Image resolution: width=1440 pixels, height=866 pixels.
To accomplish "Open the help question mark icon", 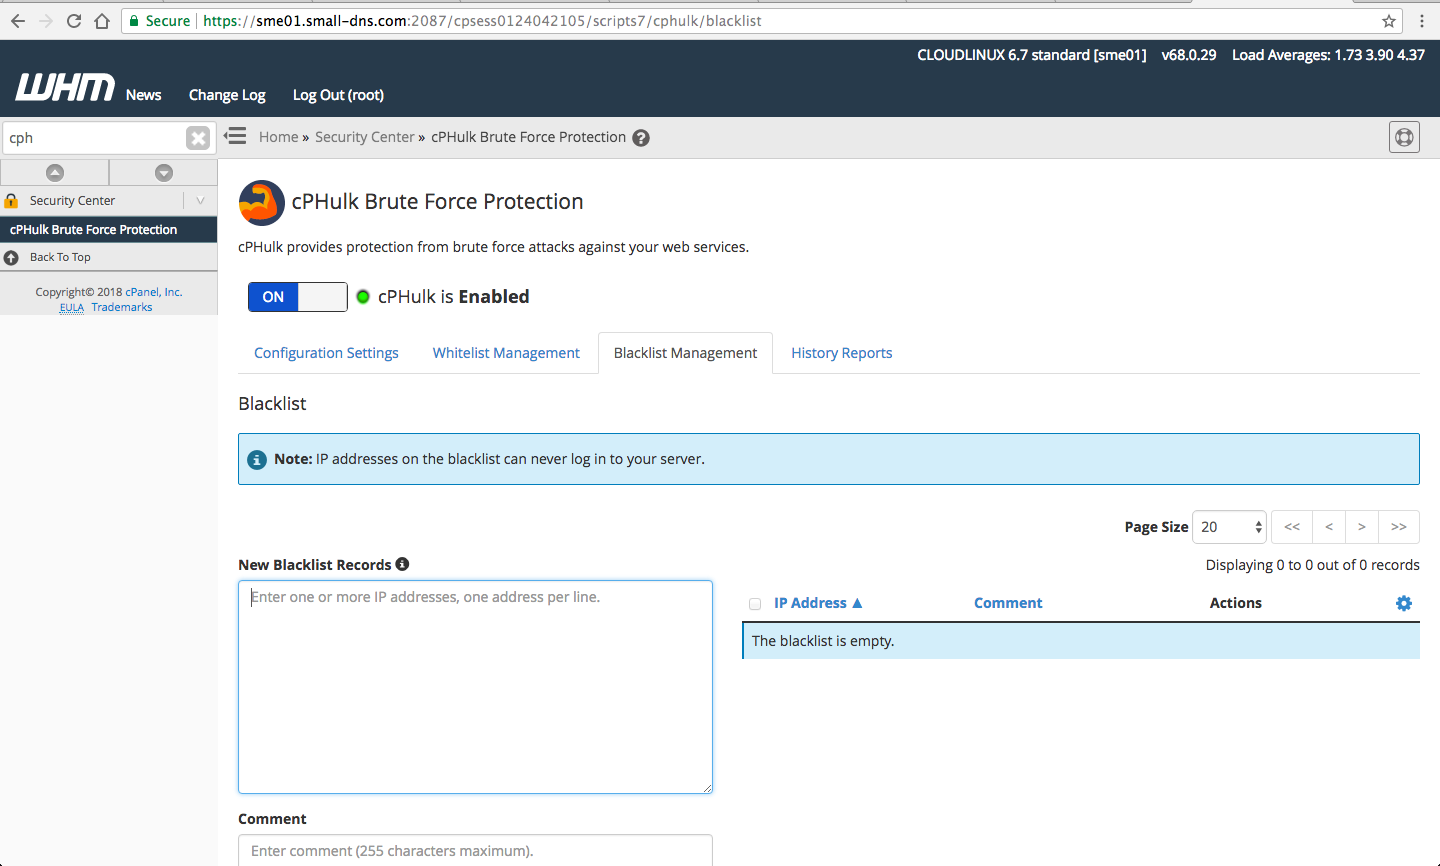I will 641,138.
